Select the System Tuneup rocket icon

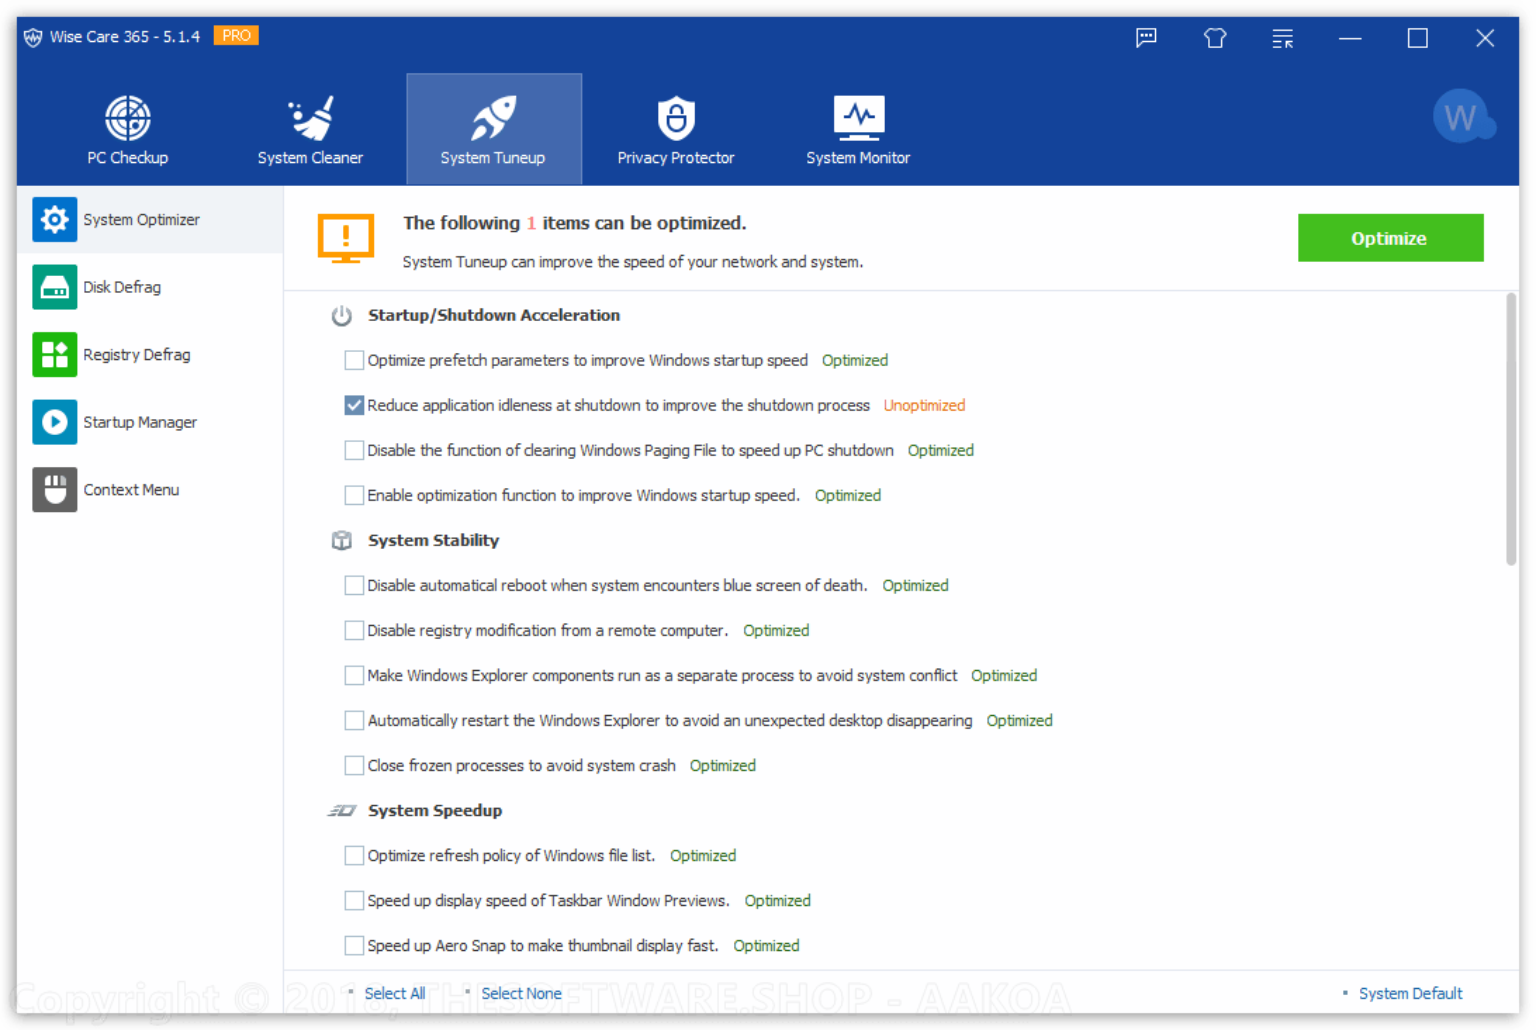(493, 118)
